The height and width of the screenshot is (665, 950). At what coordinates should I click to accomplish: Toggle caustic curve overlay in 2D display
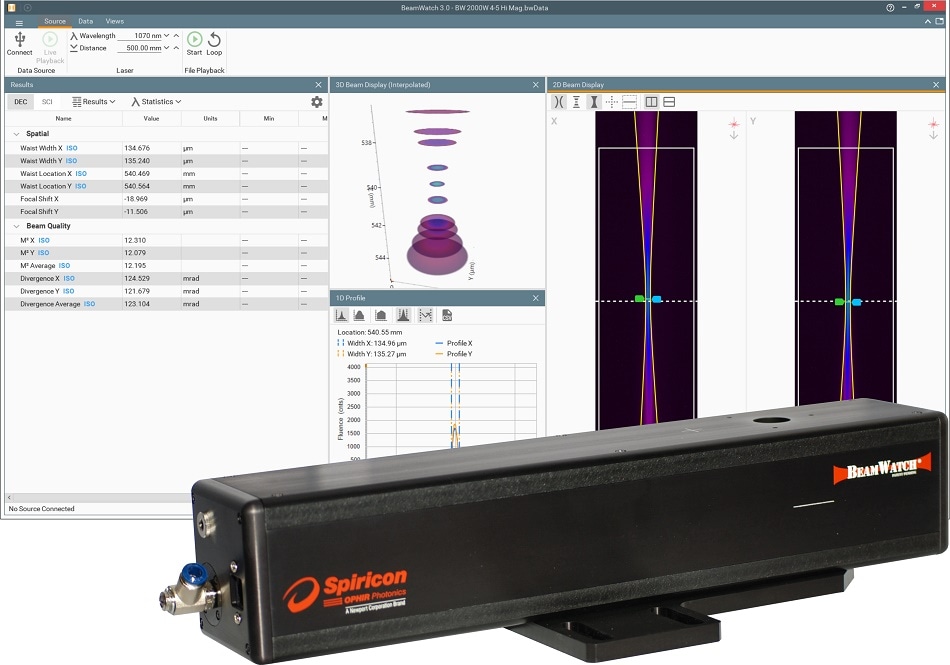[x=559, y=102]
